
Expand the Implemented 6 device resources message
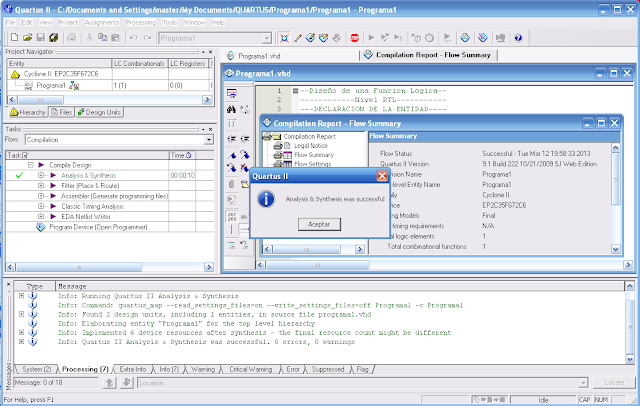click(x=21, y=333)
